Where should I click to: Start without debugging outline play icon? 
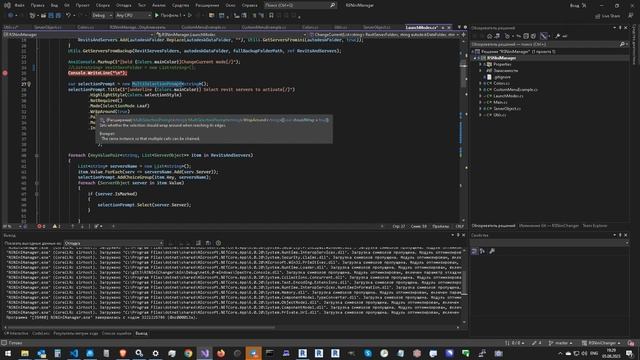[x=190, y=16]
